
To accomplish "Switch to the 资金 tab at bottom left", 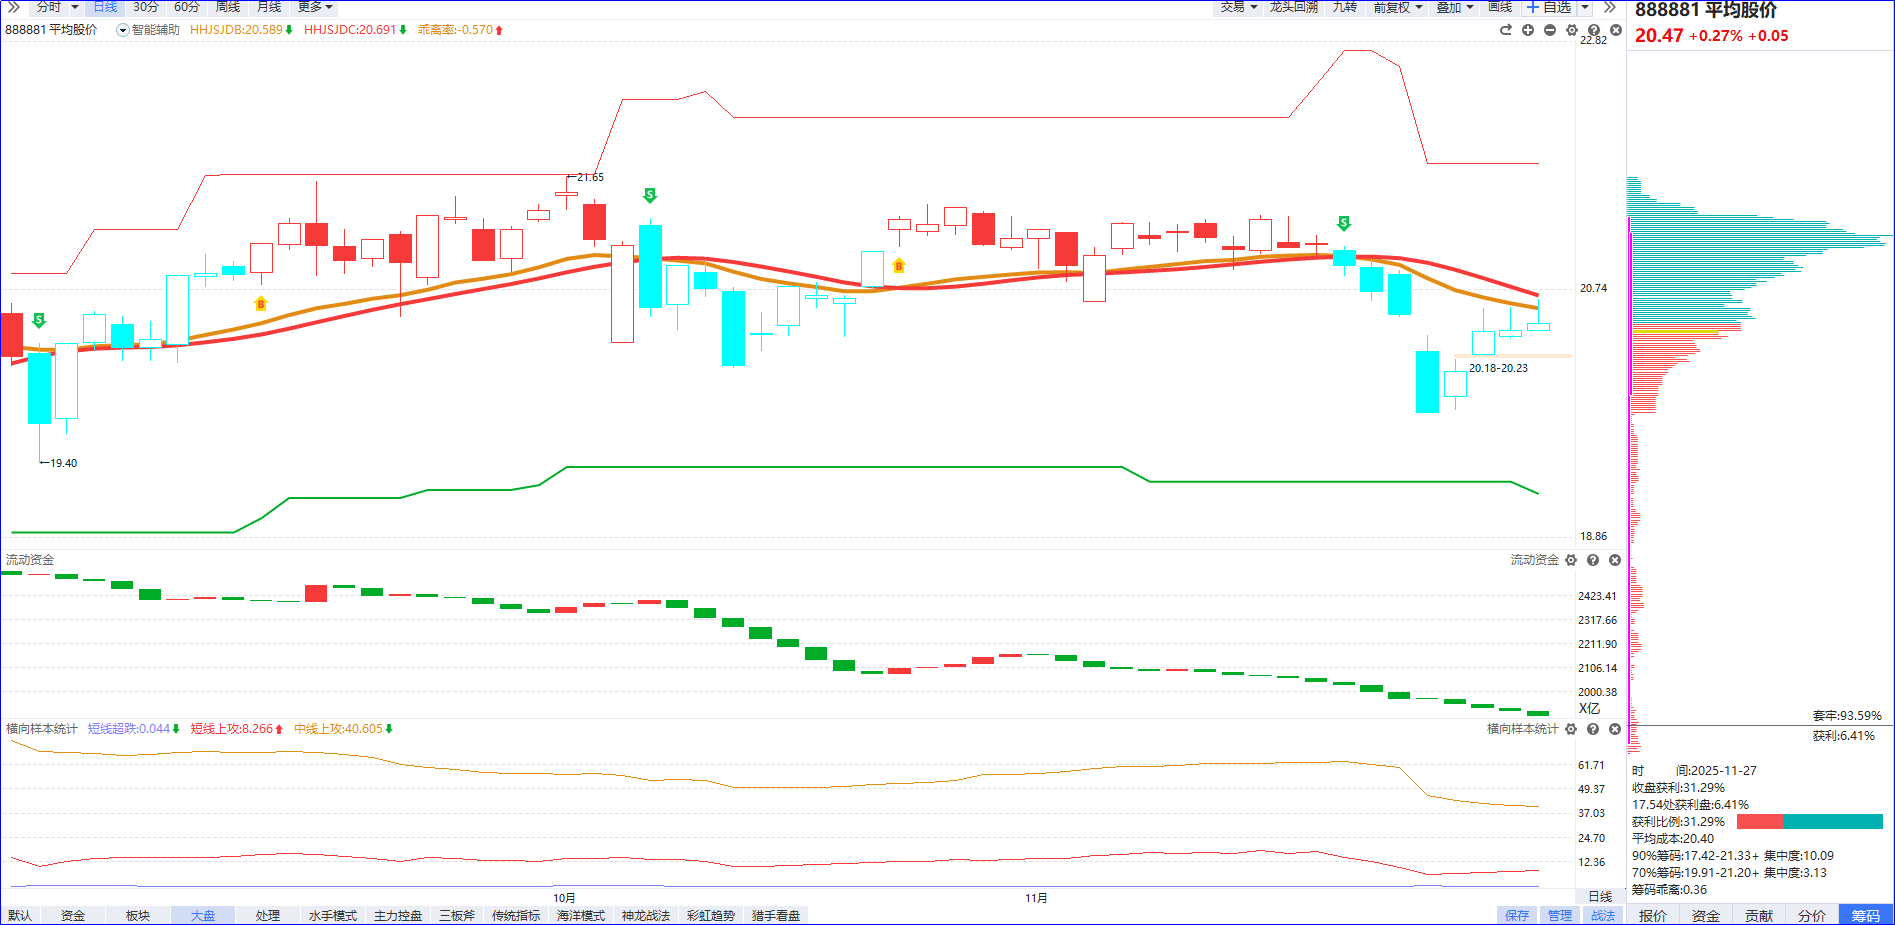I will coord(73,915).
